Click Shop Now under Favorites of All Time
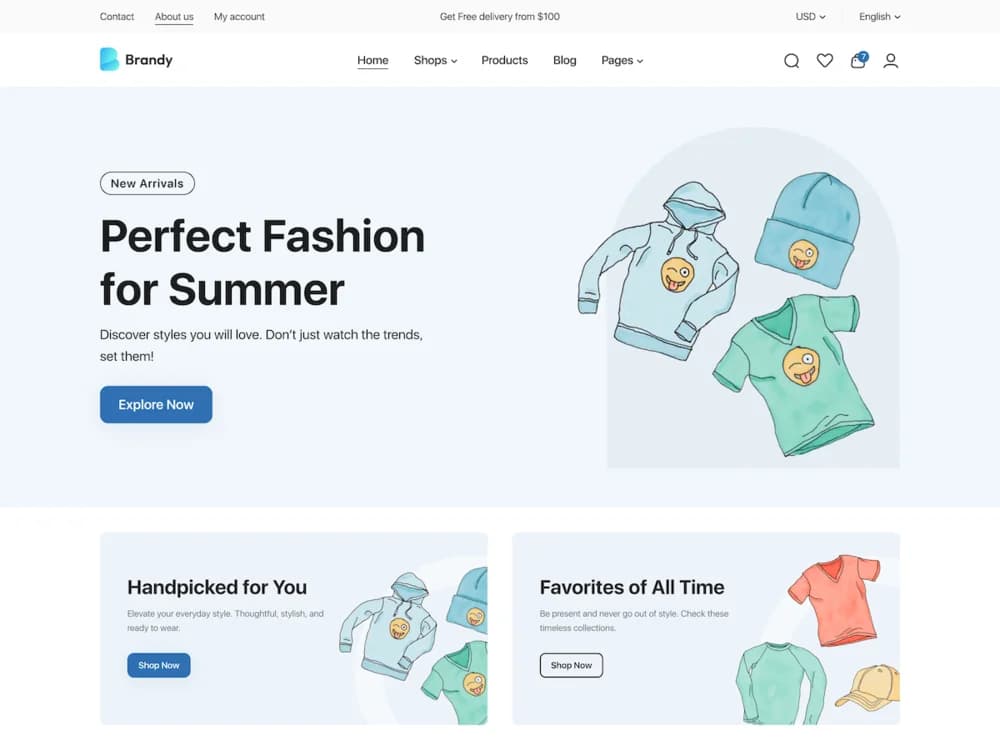1000x750 pixels. click(571, 665)
